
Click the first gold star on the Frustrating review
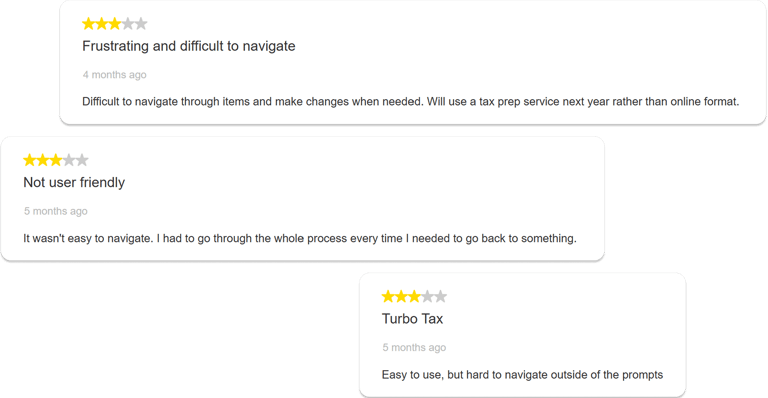89,23
